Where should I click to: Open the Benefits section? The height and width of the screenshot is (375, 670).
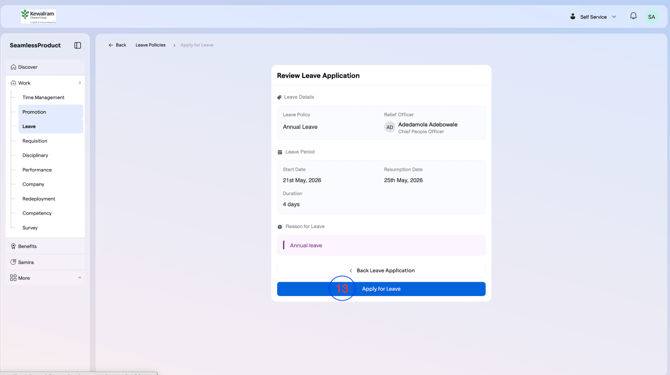(x=45, y=246)
